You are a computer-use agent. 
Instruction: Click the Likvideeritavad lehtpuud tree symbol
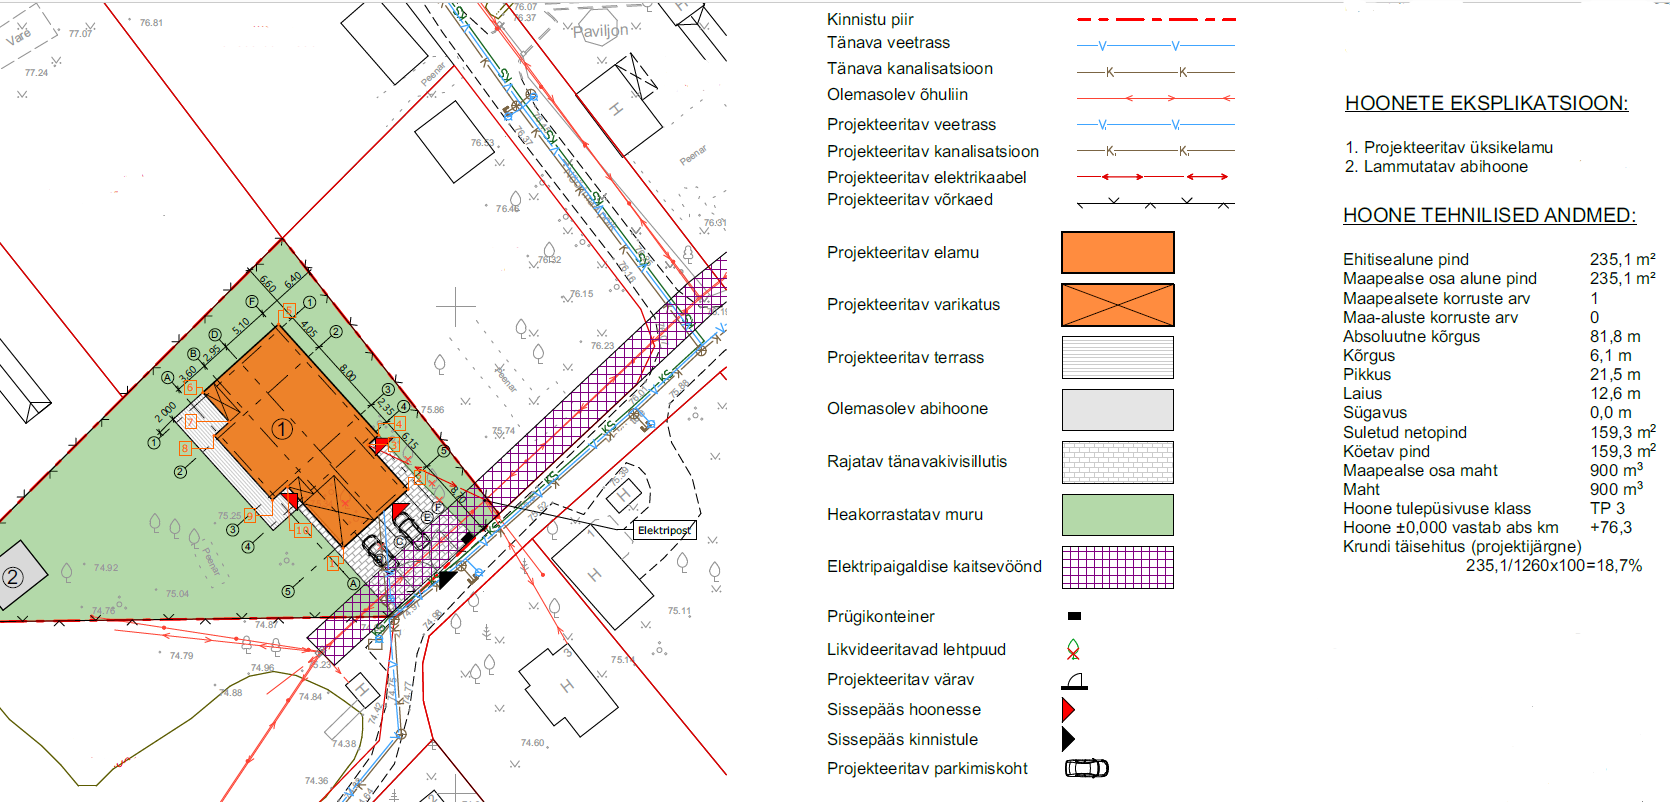[1073, 650]
